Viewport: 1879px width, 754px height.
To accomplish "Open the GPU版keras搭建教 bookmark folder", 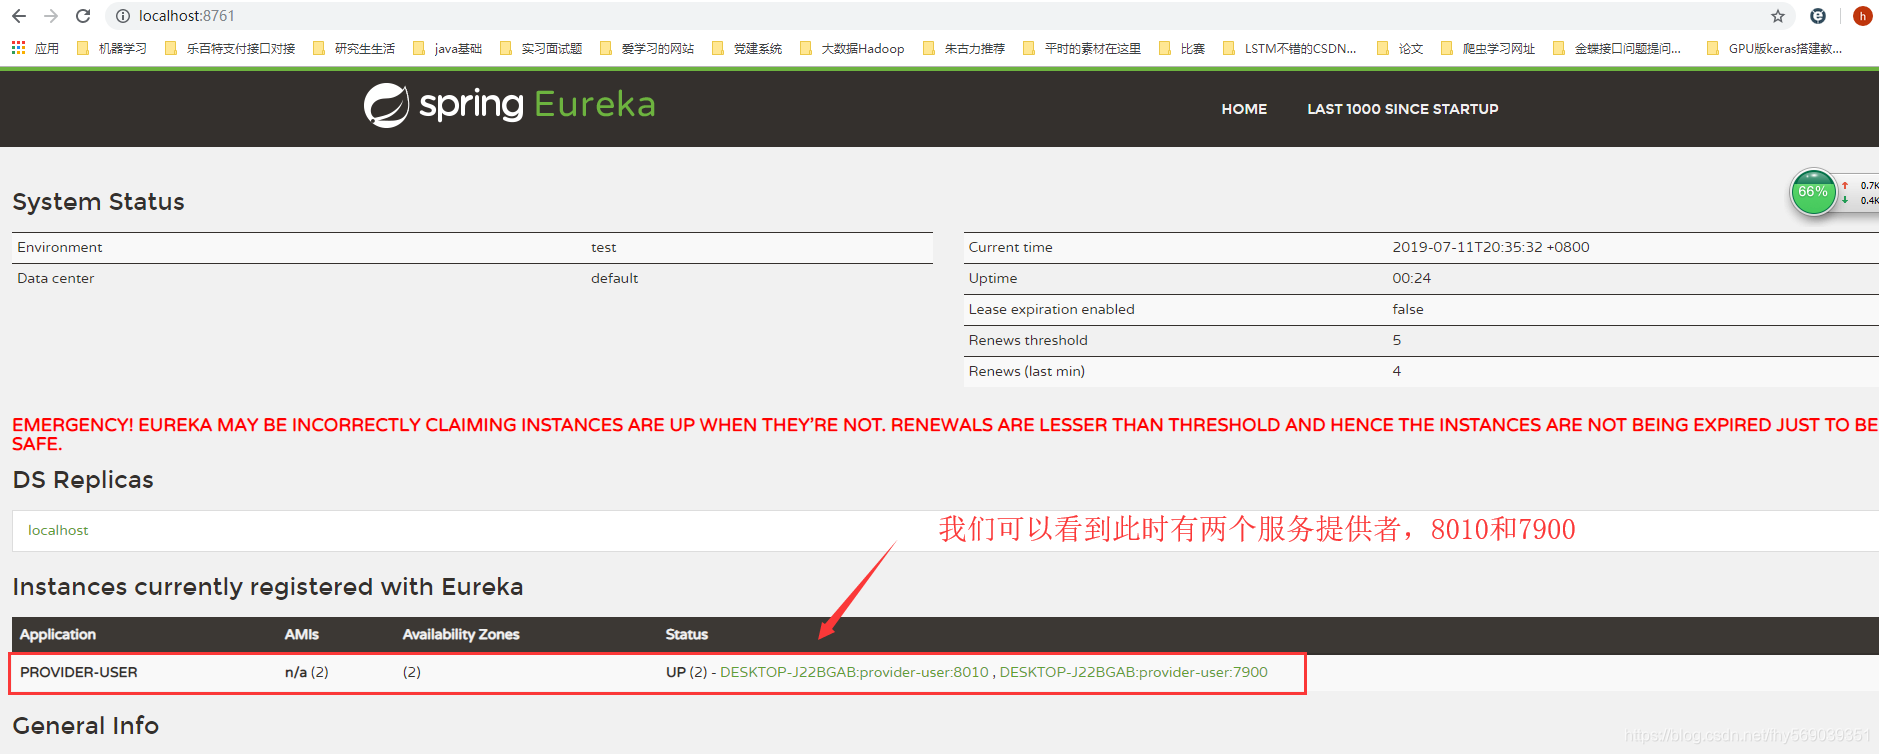I will 1775,48.
